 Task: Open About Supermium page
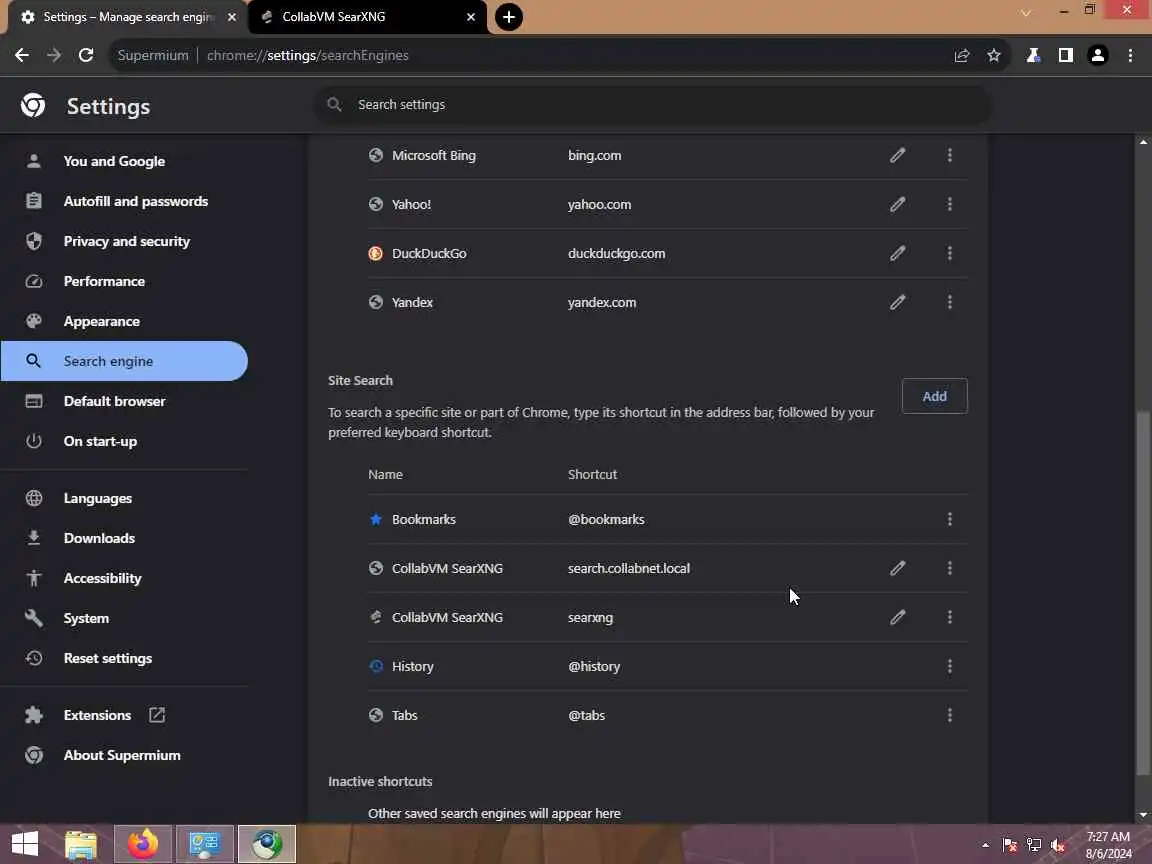(x=124, y=755)
